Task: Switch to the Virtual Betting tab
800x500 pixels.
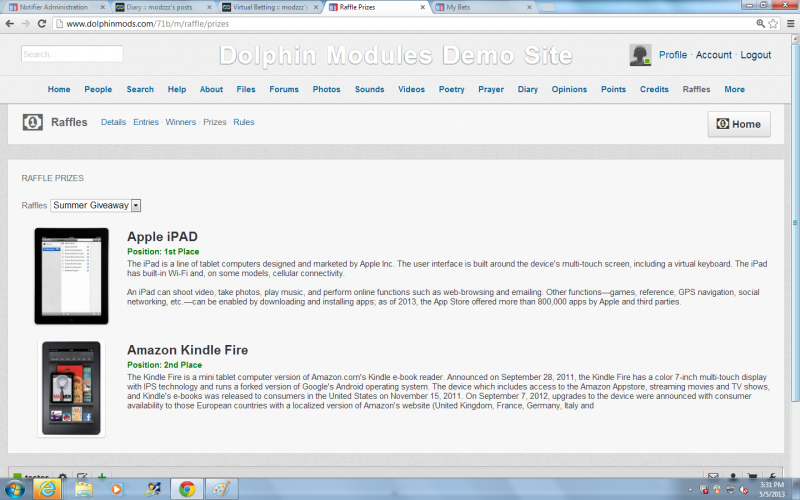Action: tap(270, 7)
